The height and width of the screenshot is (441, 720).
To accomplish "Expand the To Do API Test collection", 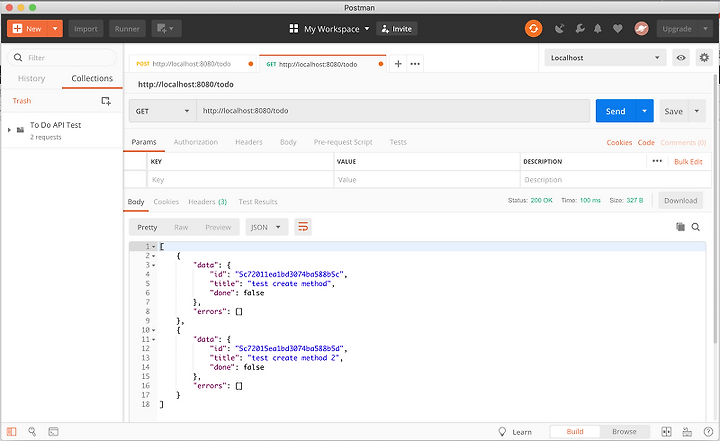I will 9,130.
